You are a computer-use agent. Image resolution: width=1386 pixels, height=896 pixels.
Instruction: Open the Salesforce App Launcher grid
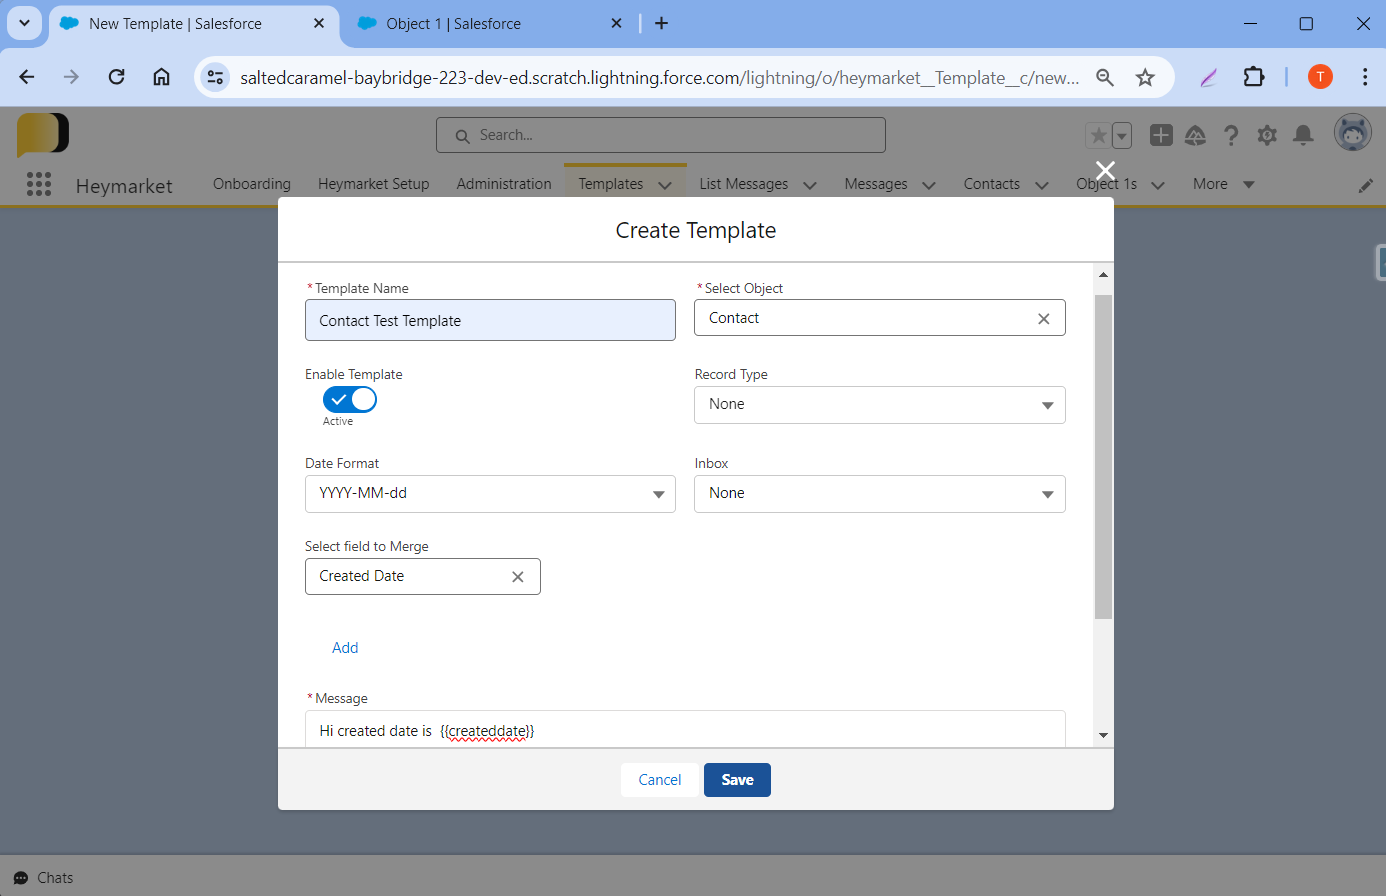(39, 184)
